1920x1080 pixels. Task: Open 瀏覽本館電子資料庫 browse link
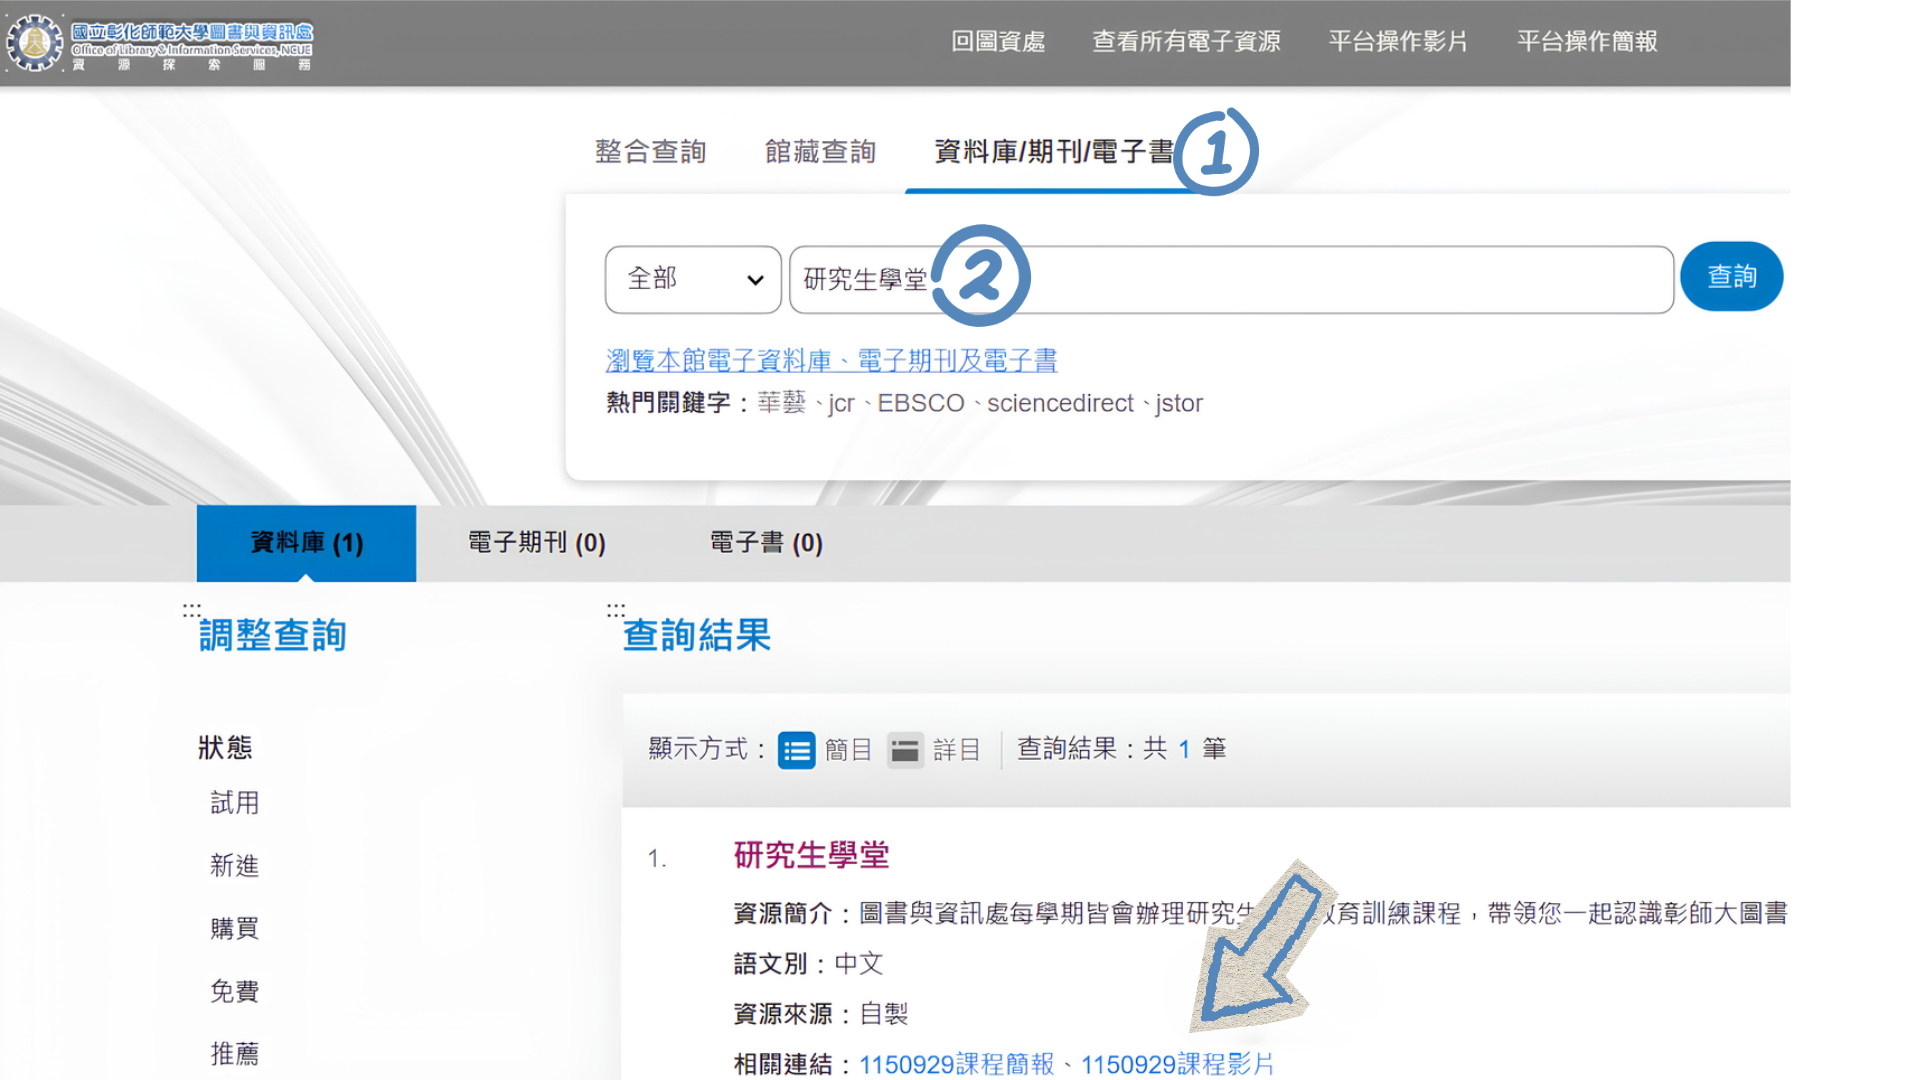[x=832, y=360]
